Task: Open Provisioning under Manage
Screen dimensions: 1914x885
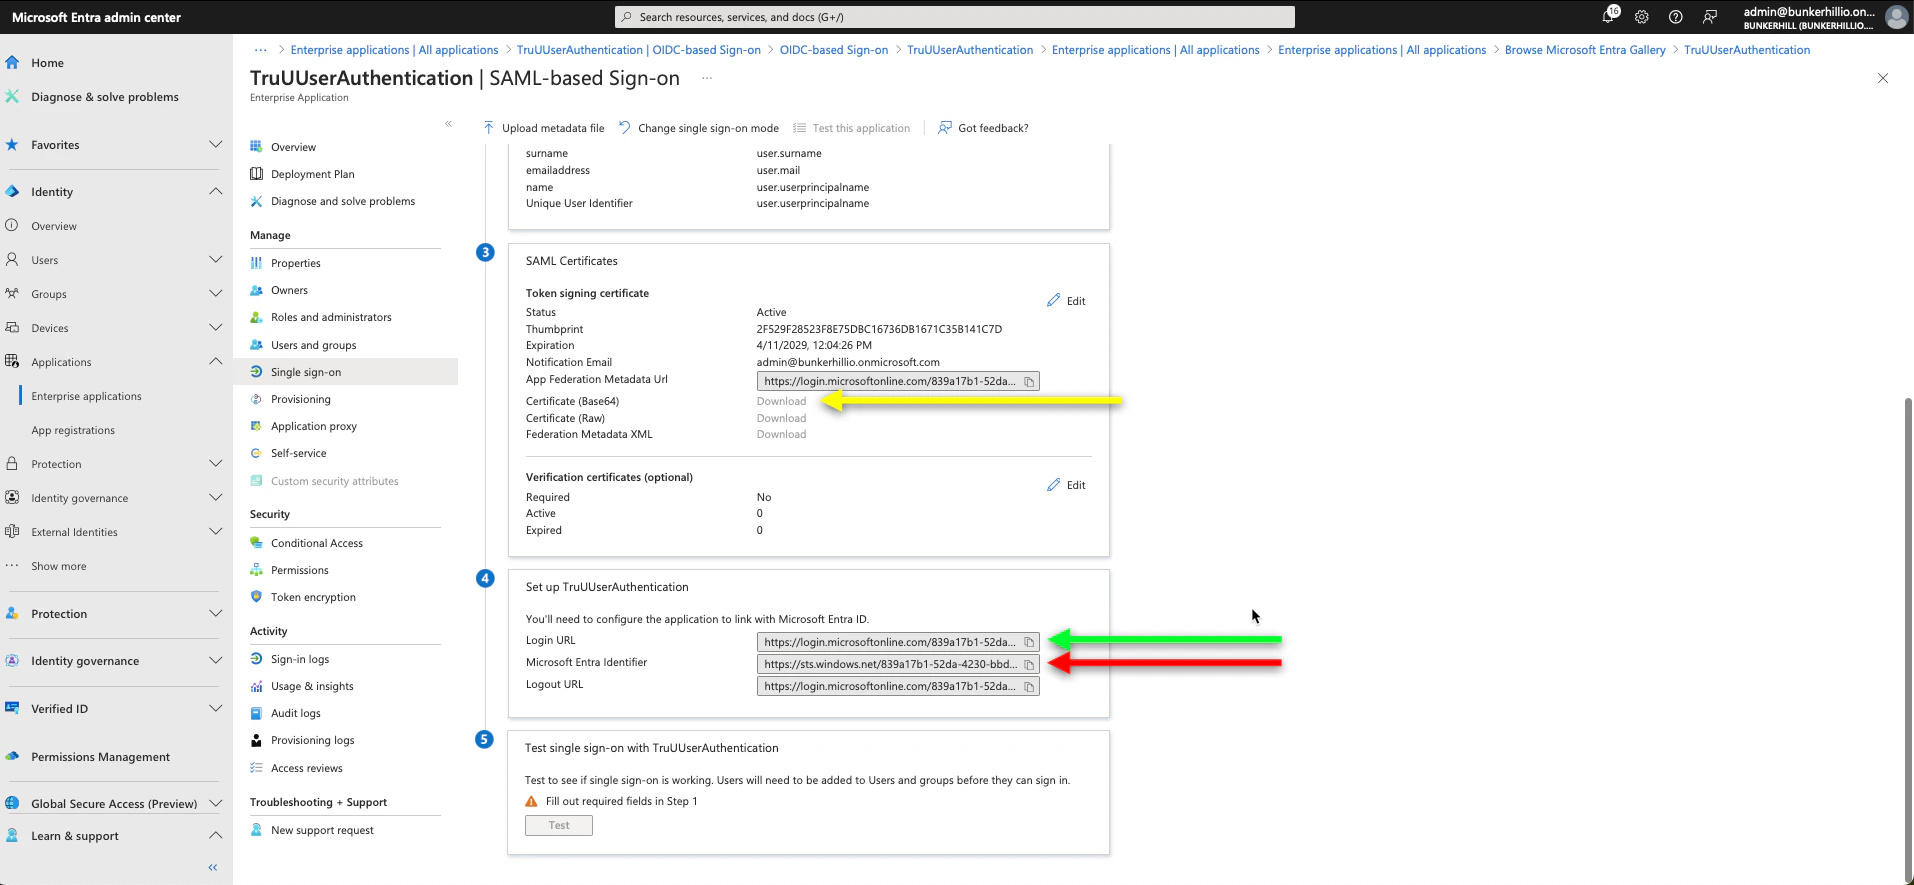Action: click(300, 399)
